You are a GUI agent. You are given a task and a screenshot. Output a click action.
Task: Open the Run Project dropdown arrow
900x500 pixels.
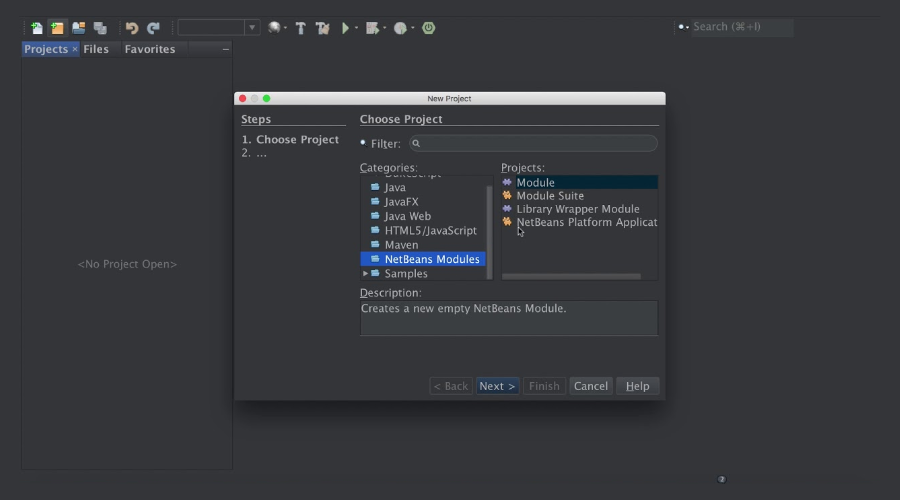click(356, 28)
